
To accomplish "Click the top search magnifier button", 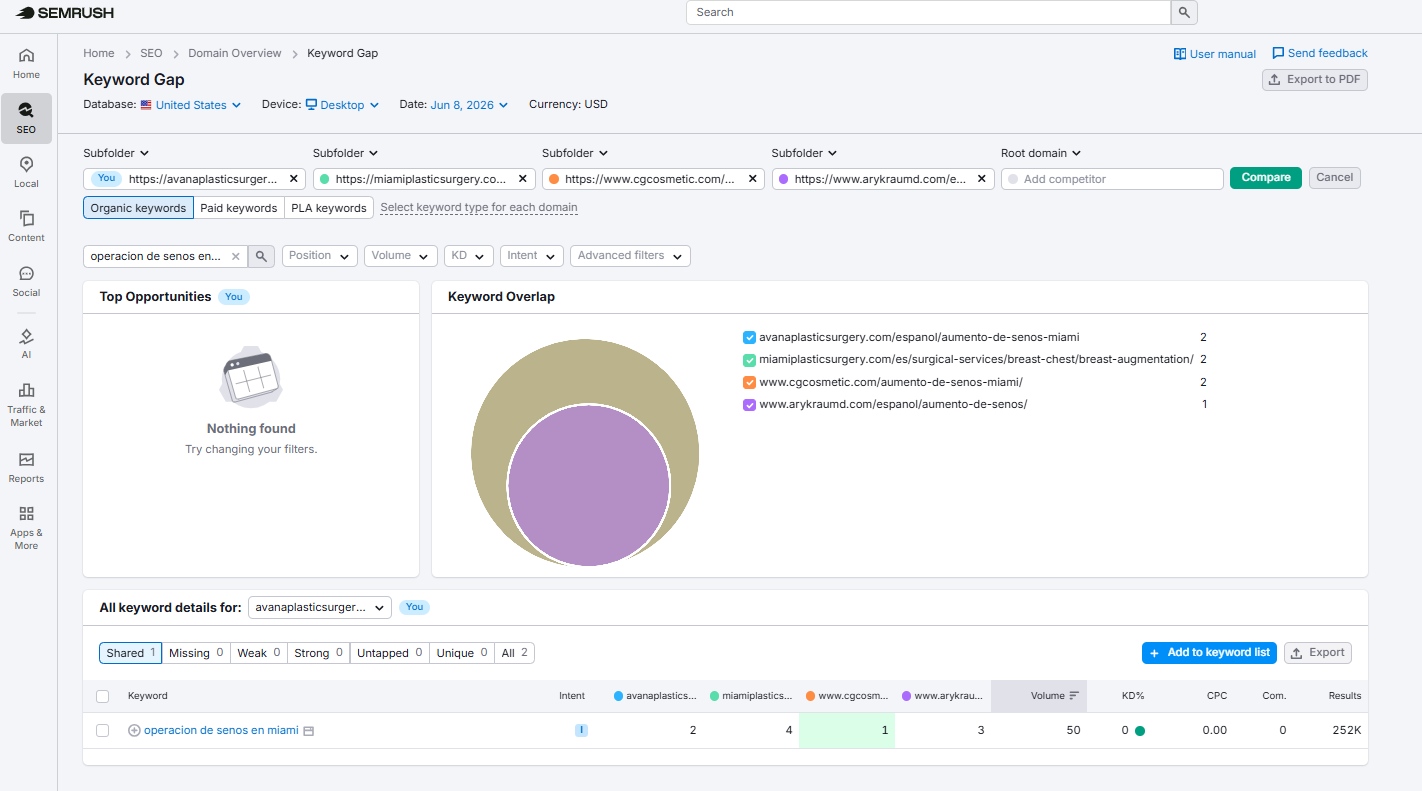I will tap(1184, 12).
